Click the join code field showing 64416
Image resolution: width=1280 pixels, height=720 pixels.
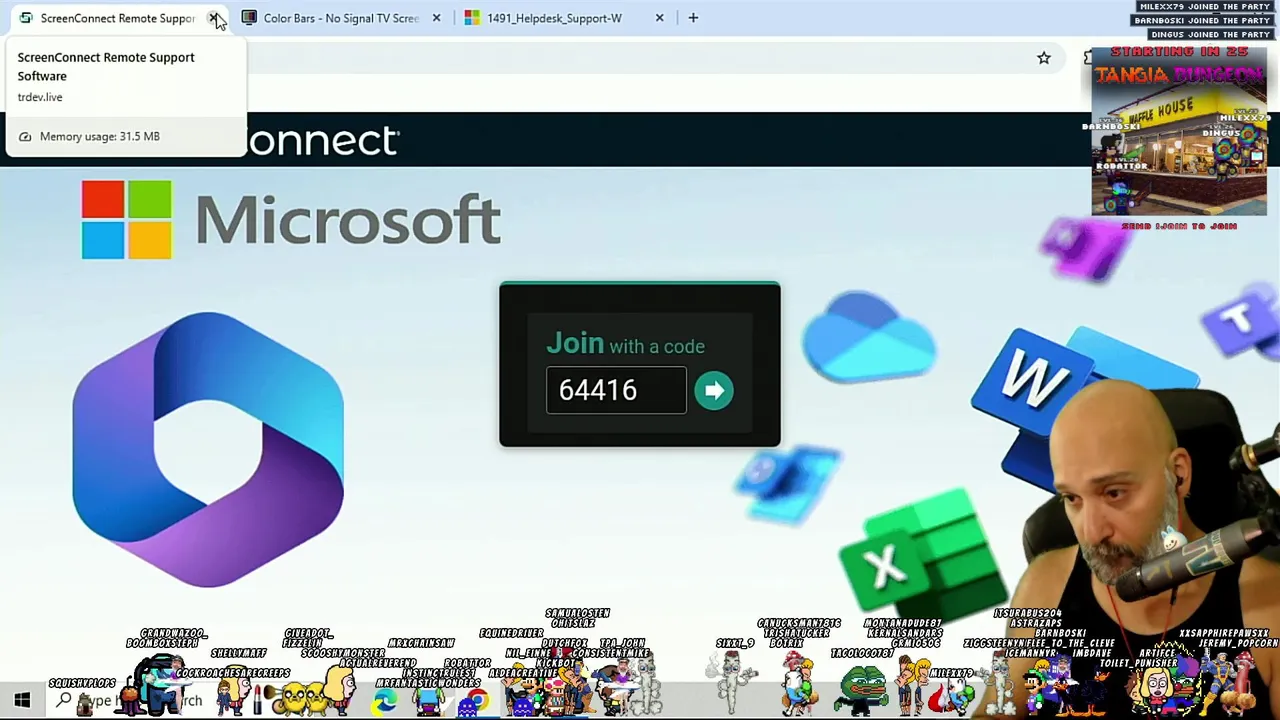pos(616,391)
